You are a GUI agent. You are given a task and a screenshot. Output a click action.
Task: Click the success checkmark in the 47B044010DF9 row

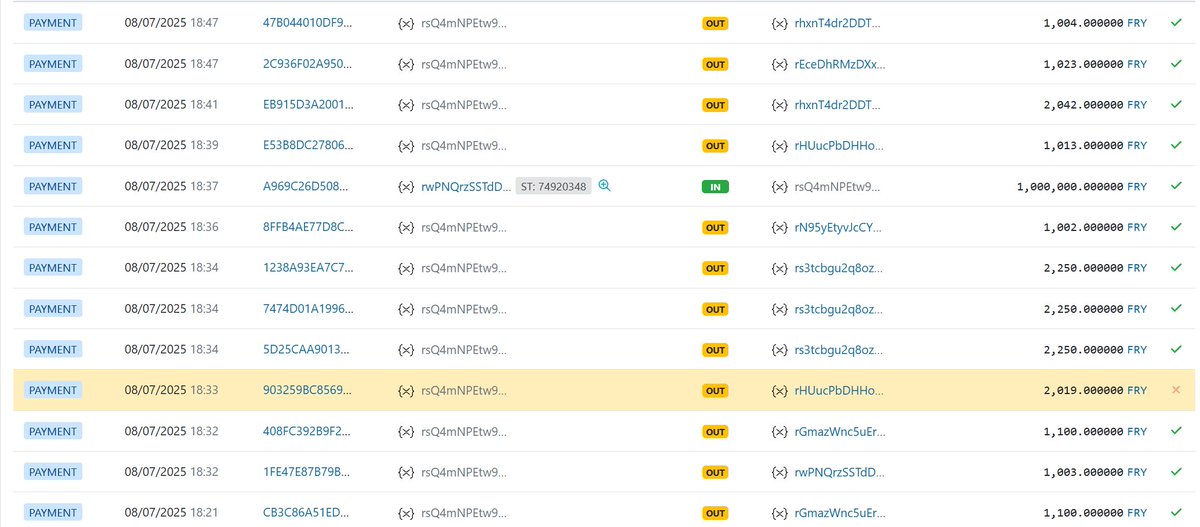(1176, 23)
